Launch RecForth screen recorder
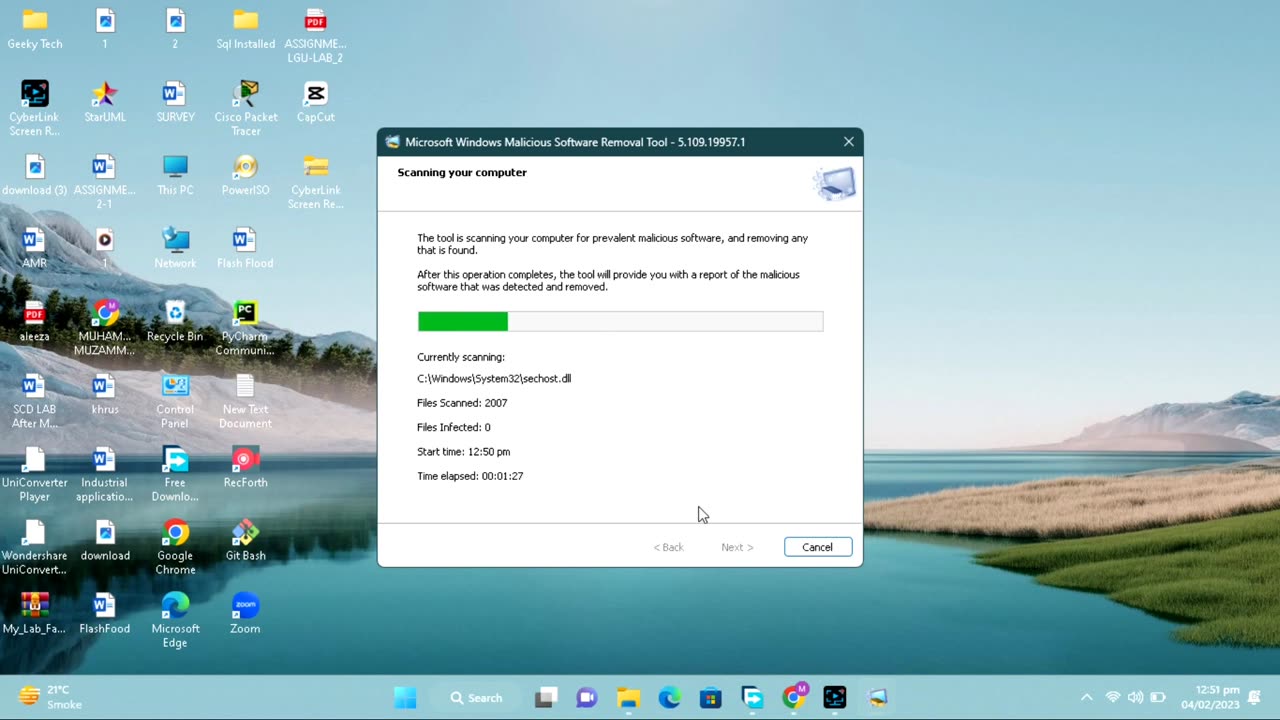This screenshot has width=1280, height=720. click(245, 468)
